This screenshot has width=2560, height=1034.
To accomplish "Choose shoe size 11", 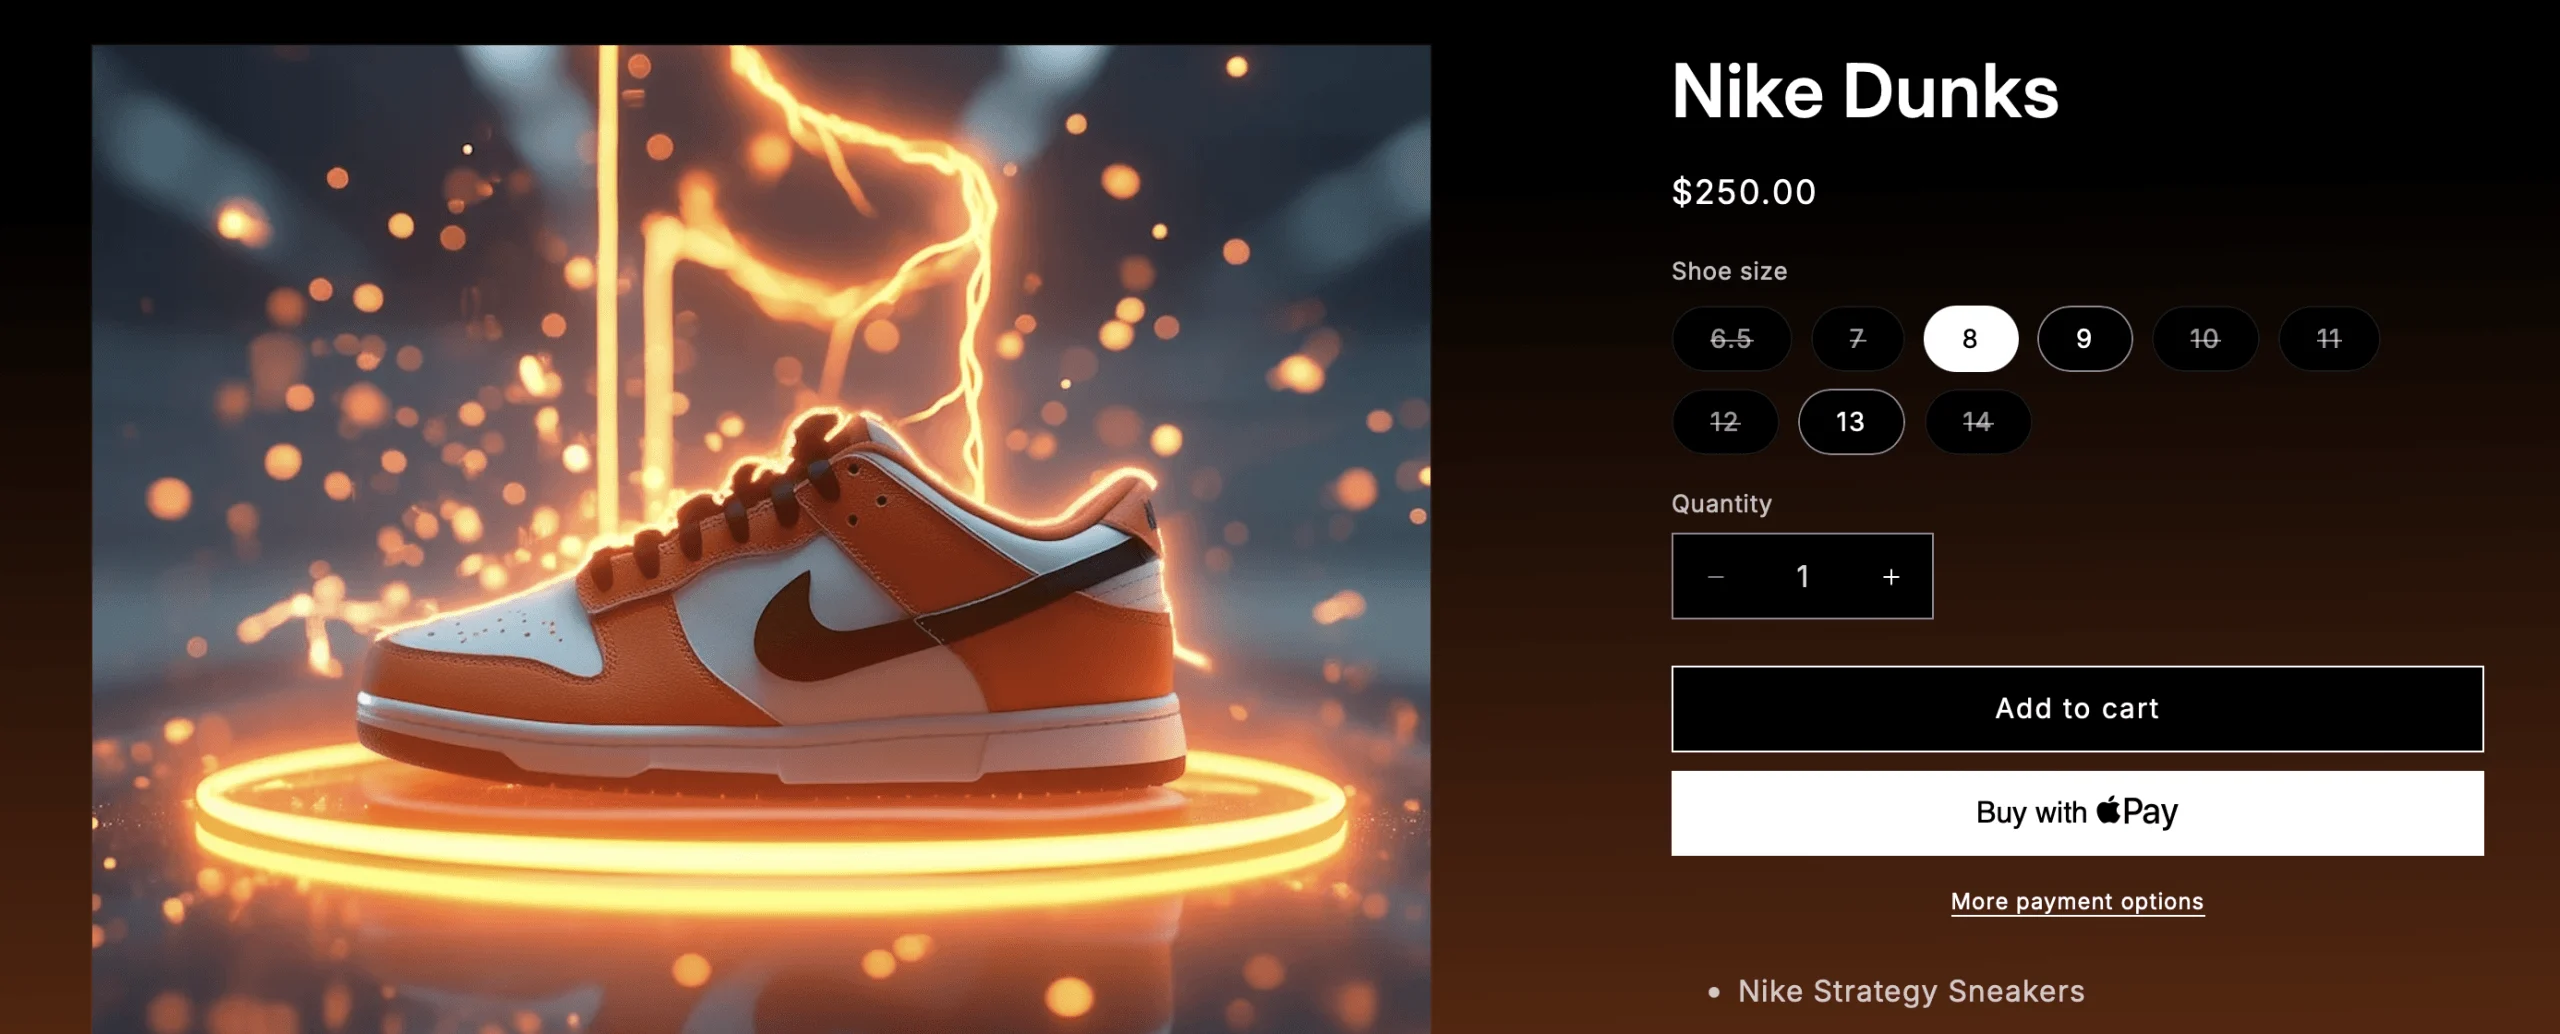I will [x=2329, y=339].
